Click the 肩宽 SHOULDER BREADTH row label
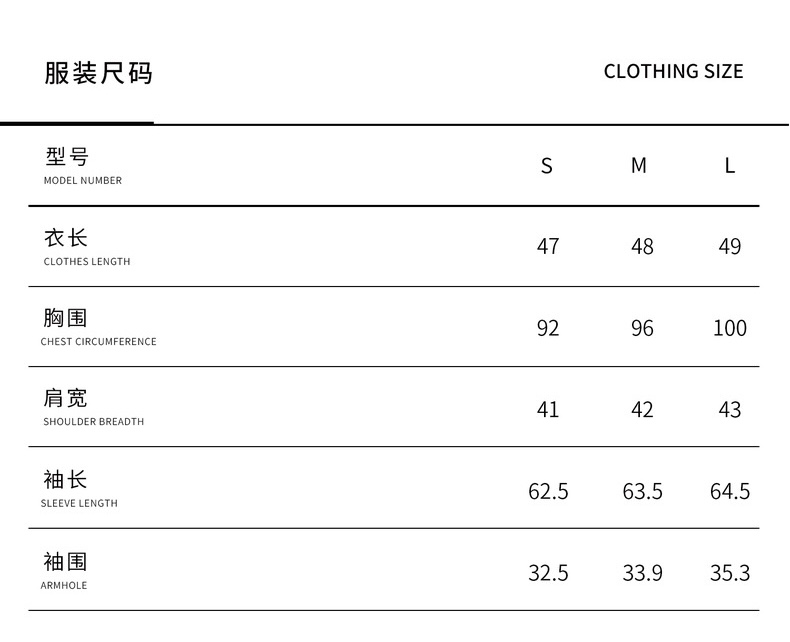The width and height of the screenshot is (790, 642). 93,407
